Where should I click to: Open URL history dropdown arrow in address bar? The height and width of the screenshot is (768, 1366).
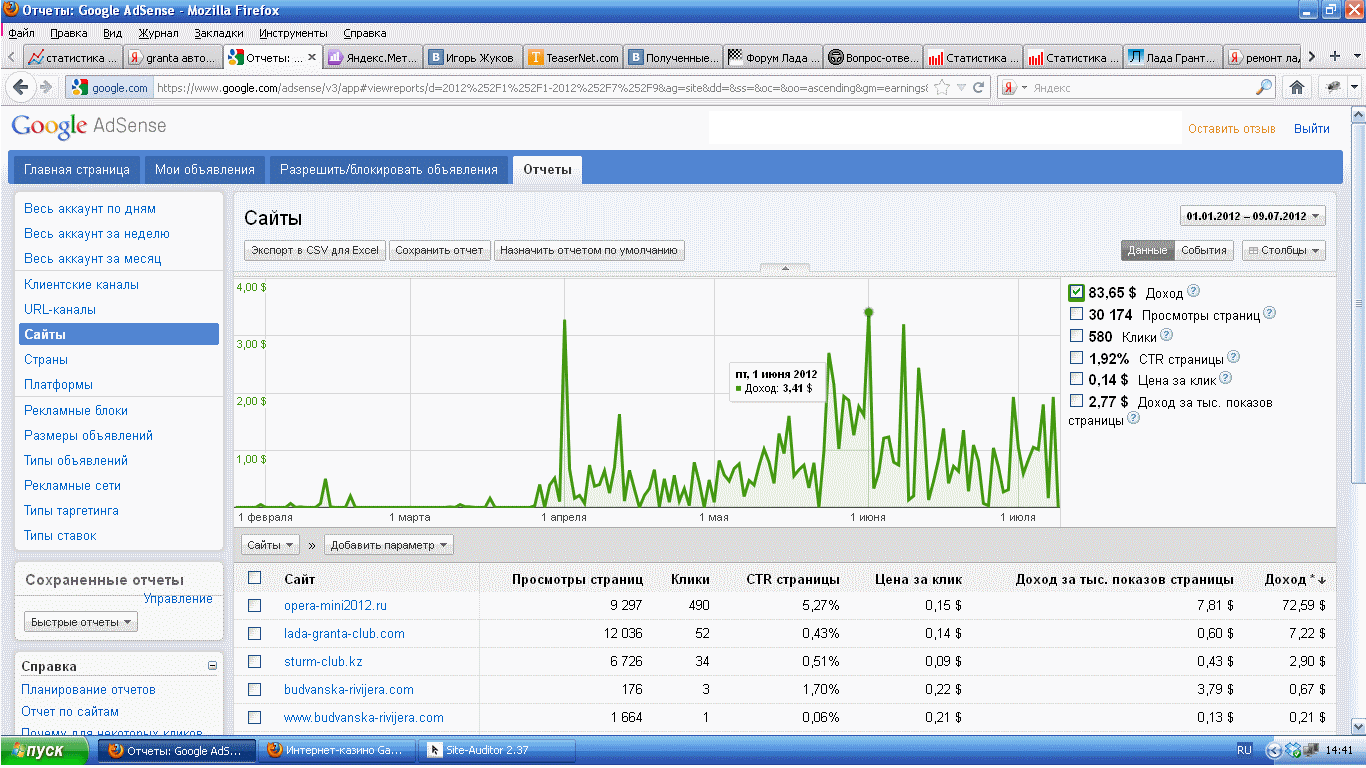961,88
